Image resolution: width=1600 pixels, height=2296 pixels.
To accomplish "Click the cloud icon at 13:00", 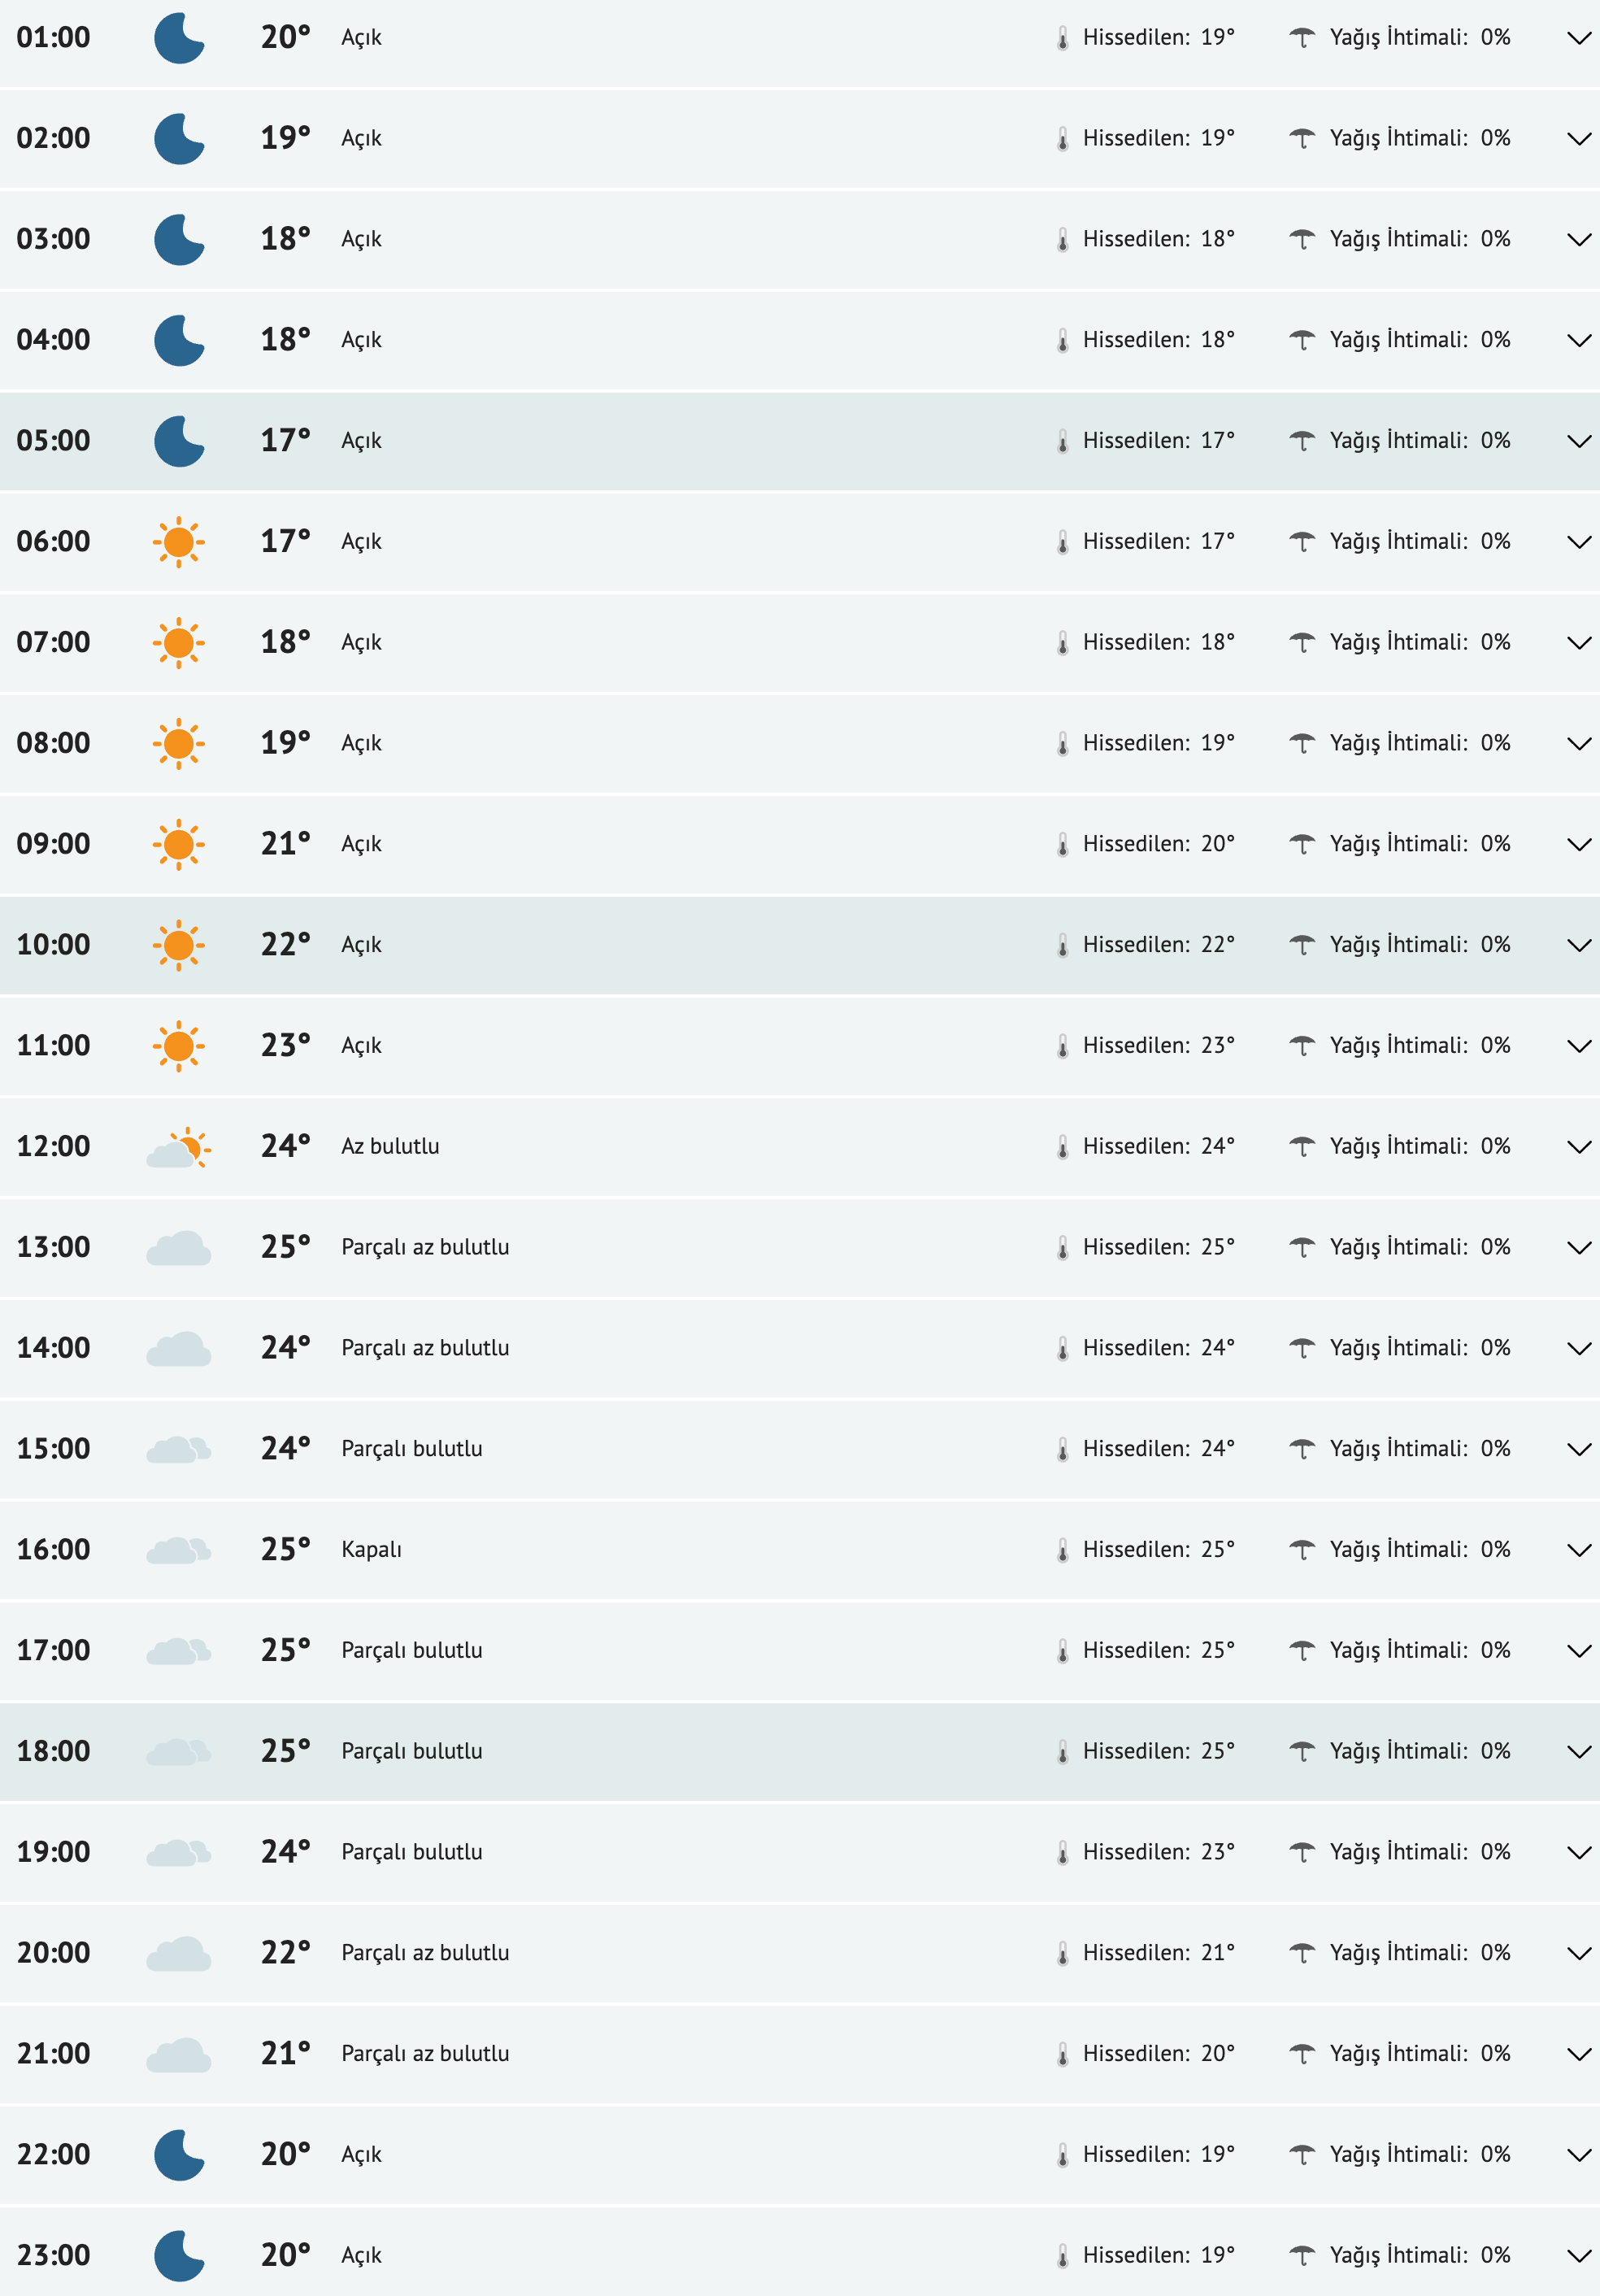I will tap(179, 1248).
